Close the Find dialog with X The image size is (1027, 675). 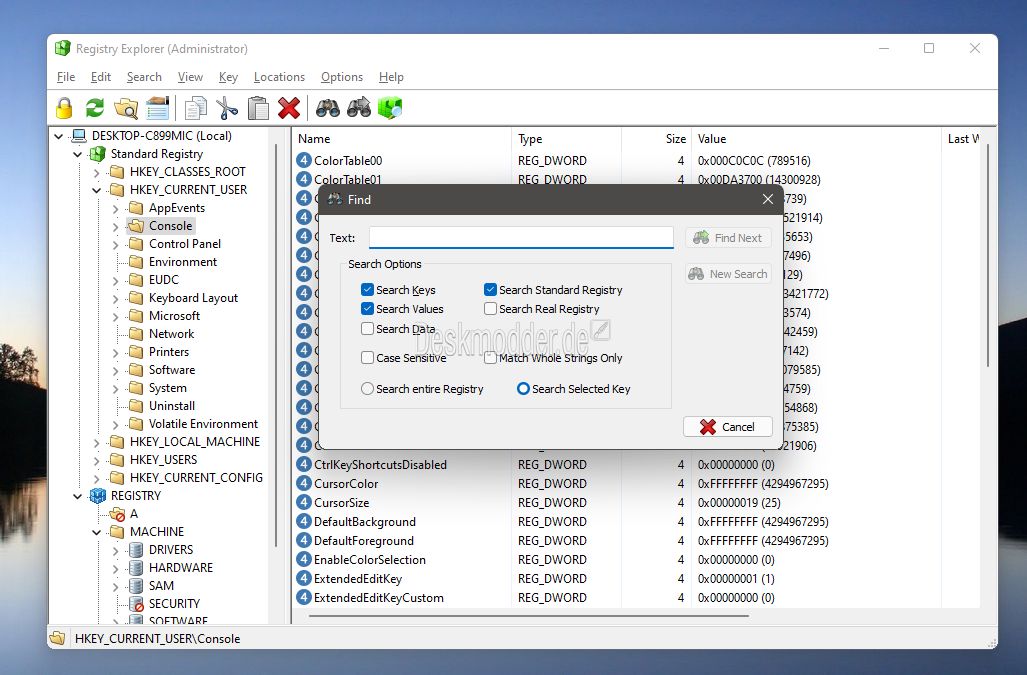768,199
